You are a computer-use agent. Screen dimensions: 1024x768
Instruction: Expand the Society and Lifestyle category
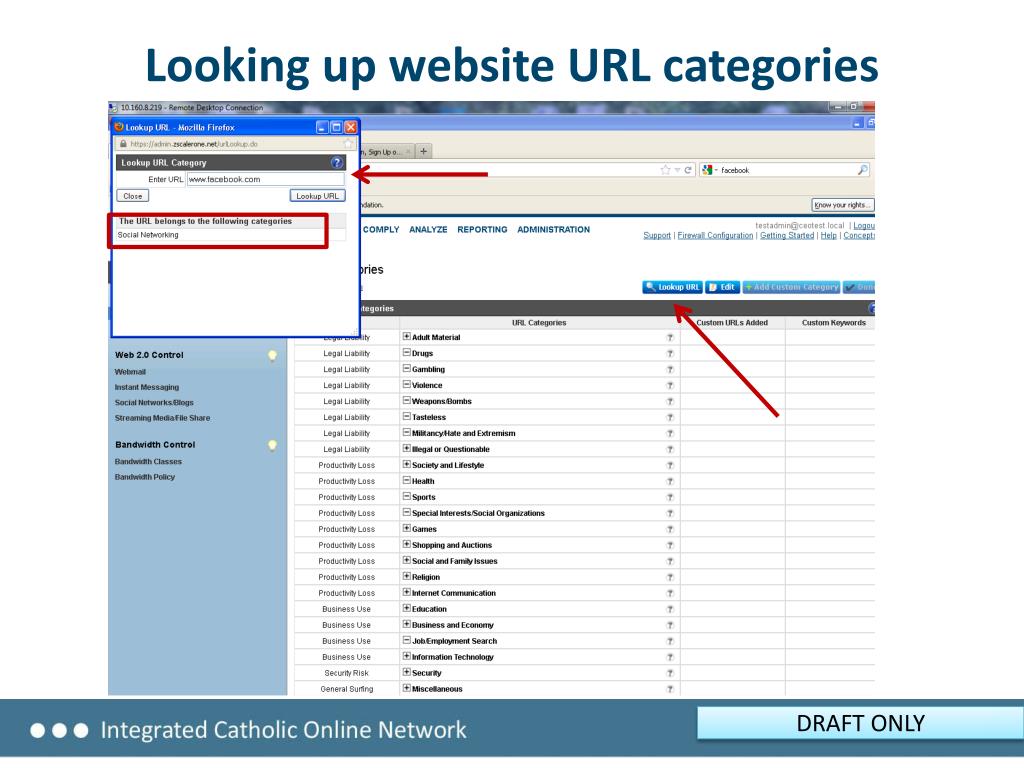coord(407,465)
